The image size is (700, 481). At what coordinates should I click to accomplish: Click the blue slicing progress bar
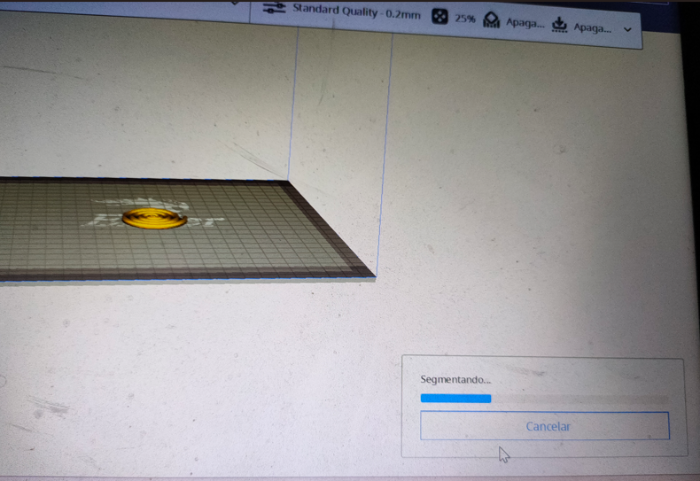point(455,398)
